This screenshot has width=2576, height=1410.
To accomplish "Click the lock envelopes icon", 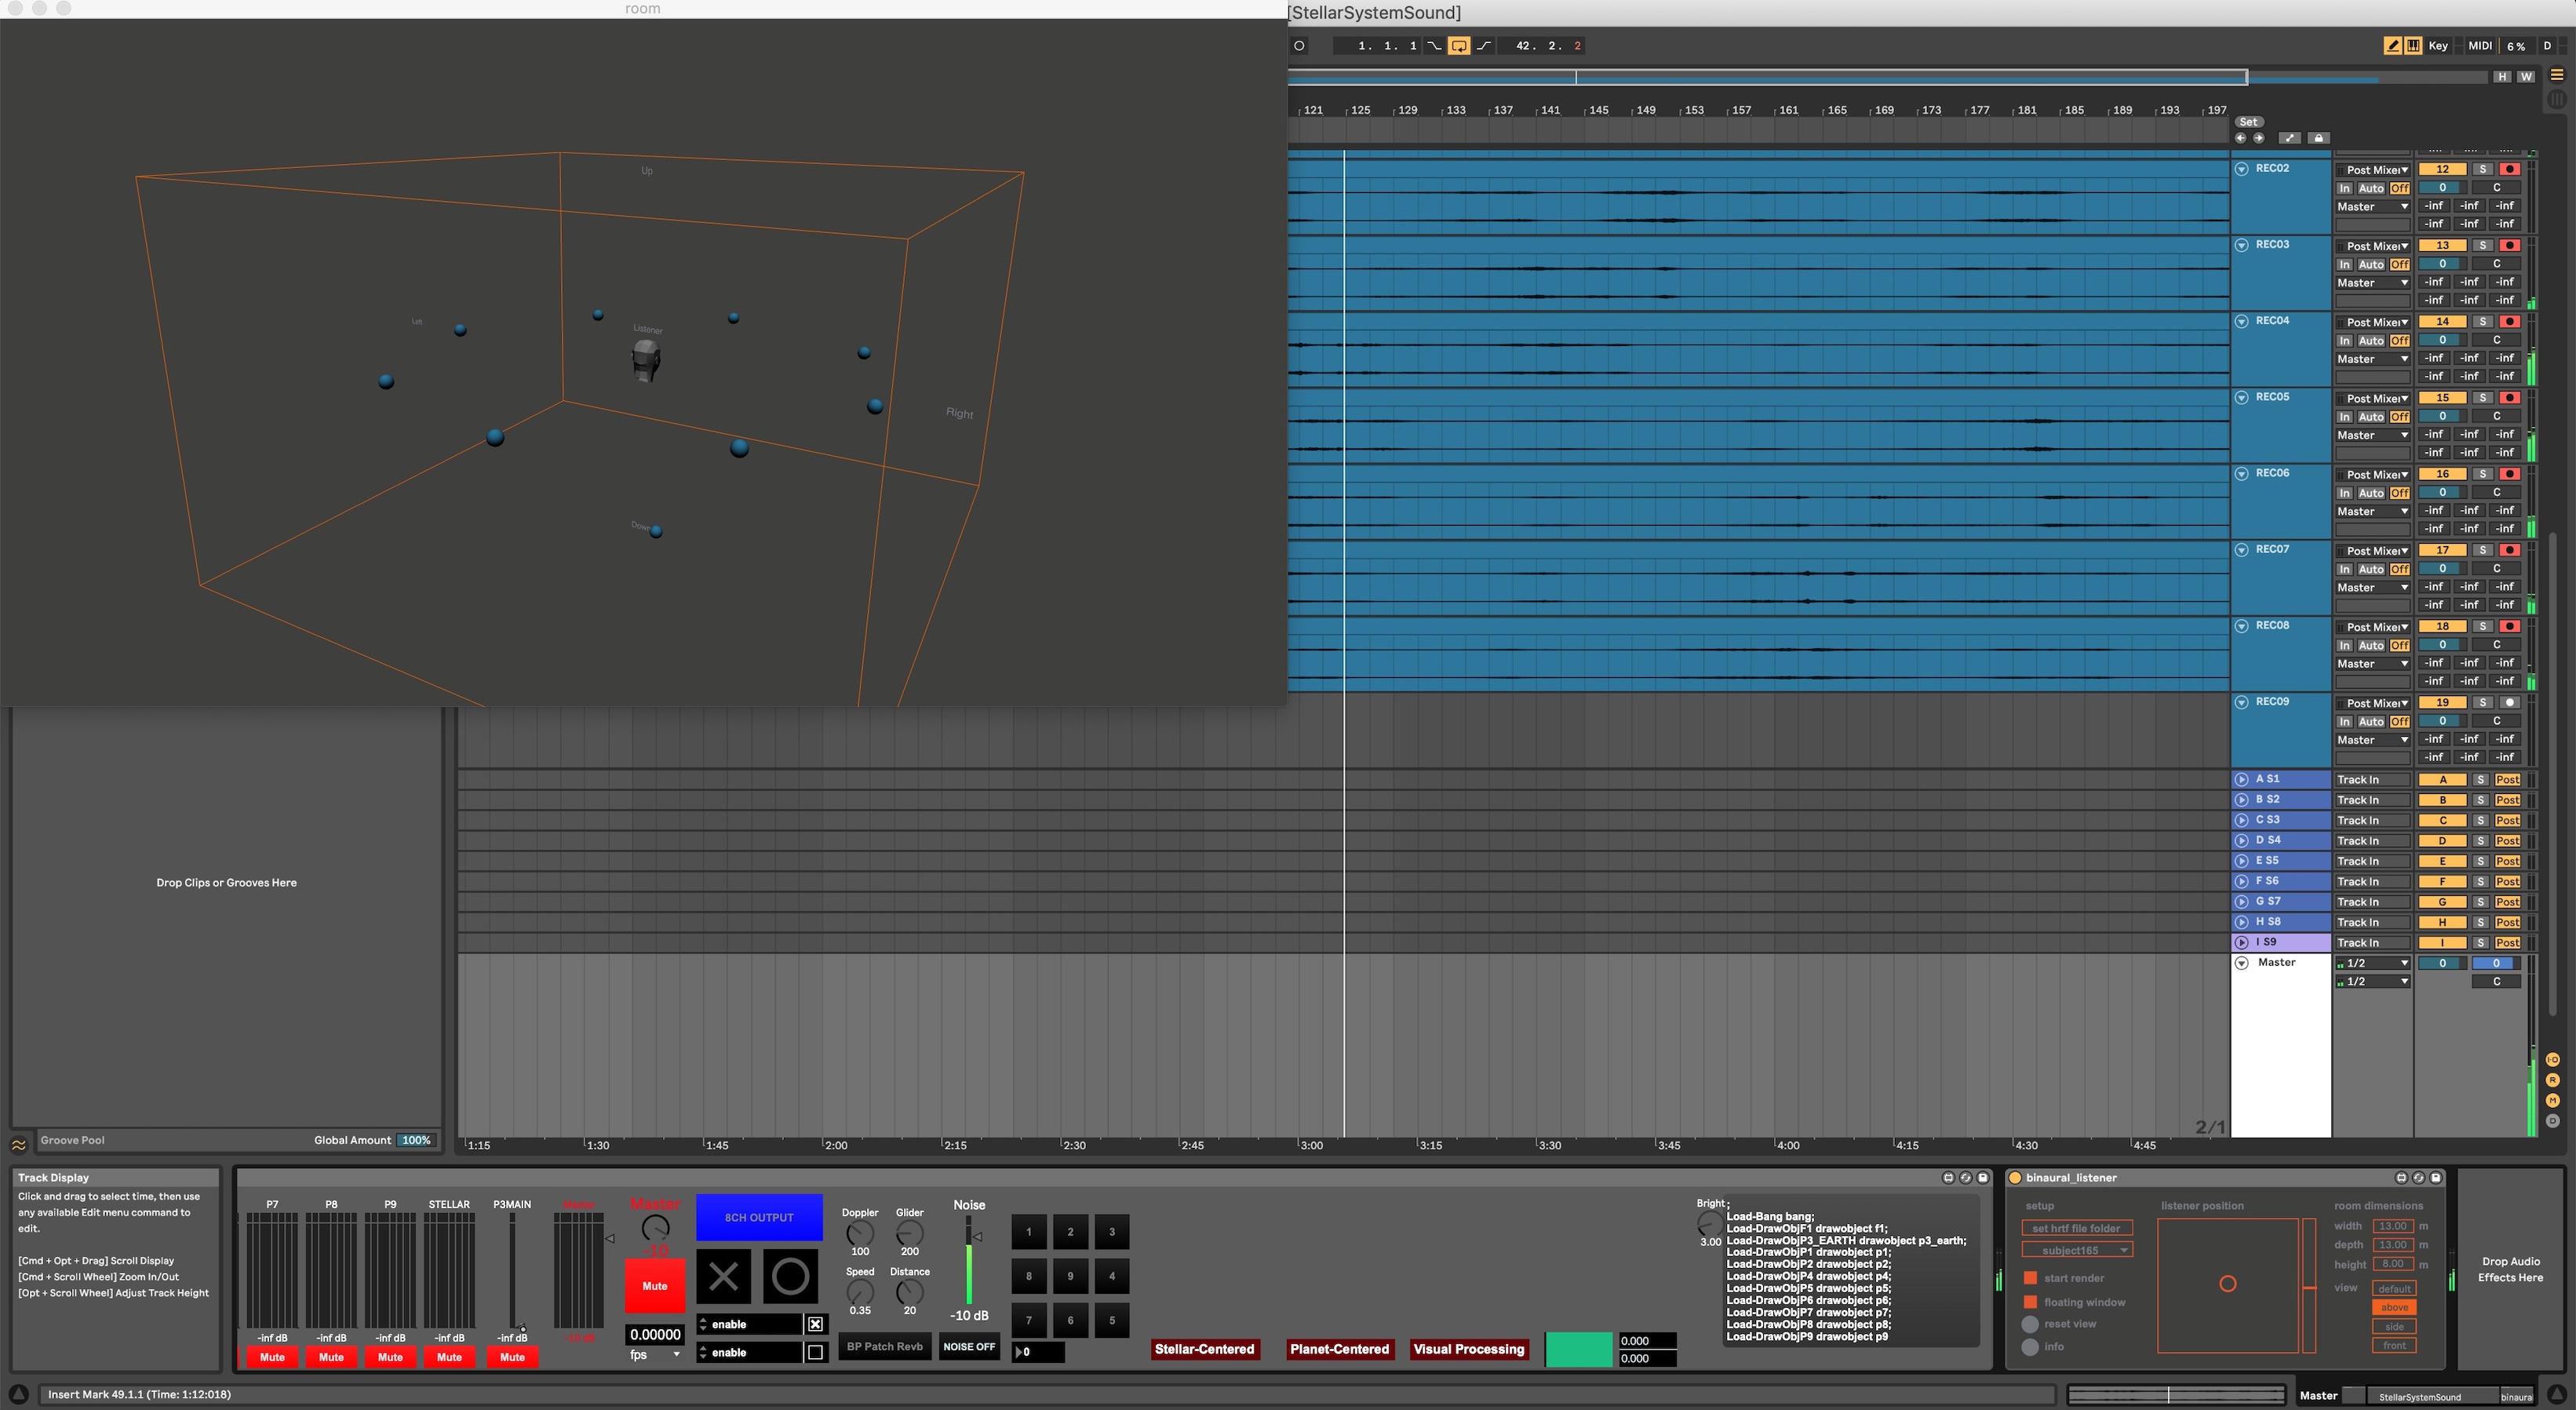I will (x=2319, y=138).
